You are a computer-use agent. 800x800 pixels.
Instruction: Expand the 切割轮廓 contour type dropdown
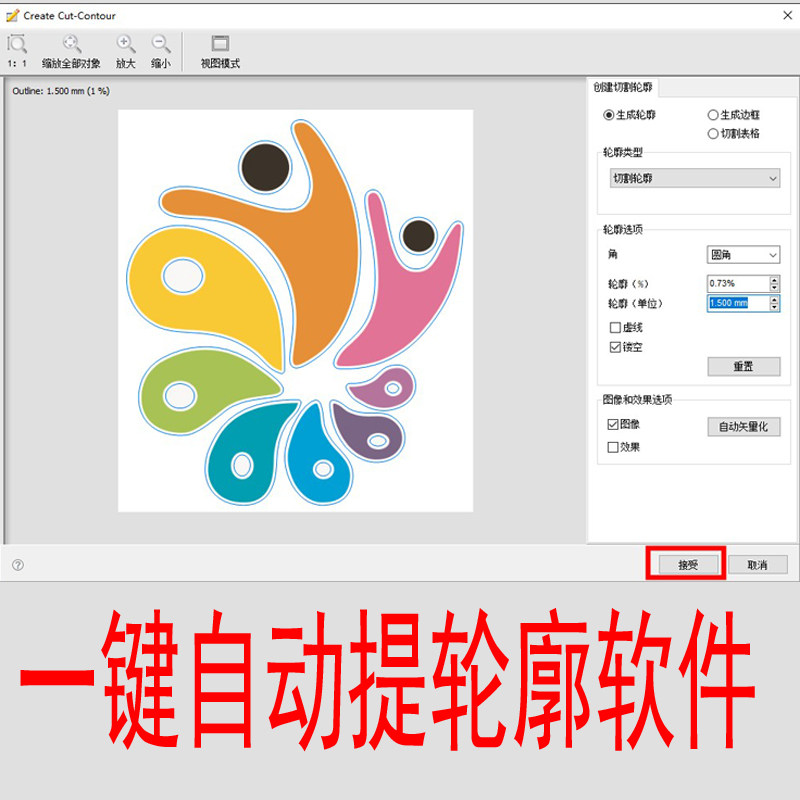click(x=694, y=179)
